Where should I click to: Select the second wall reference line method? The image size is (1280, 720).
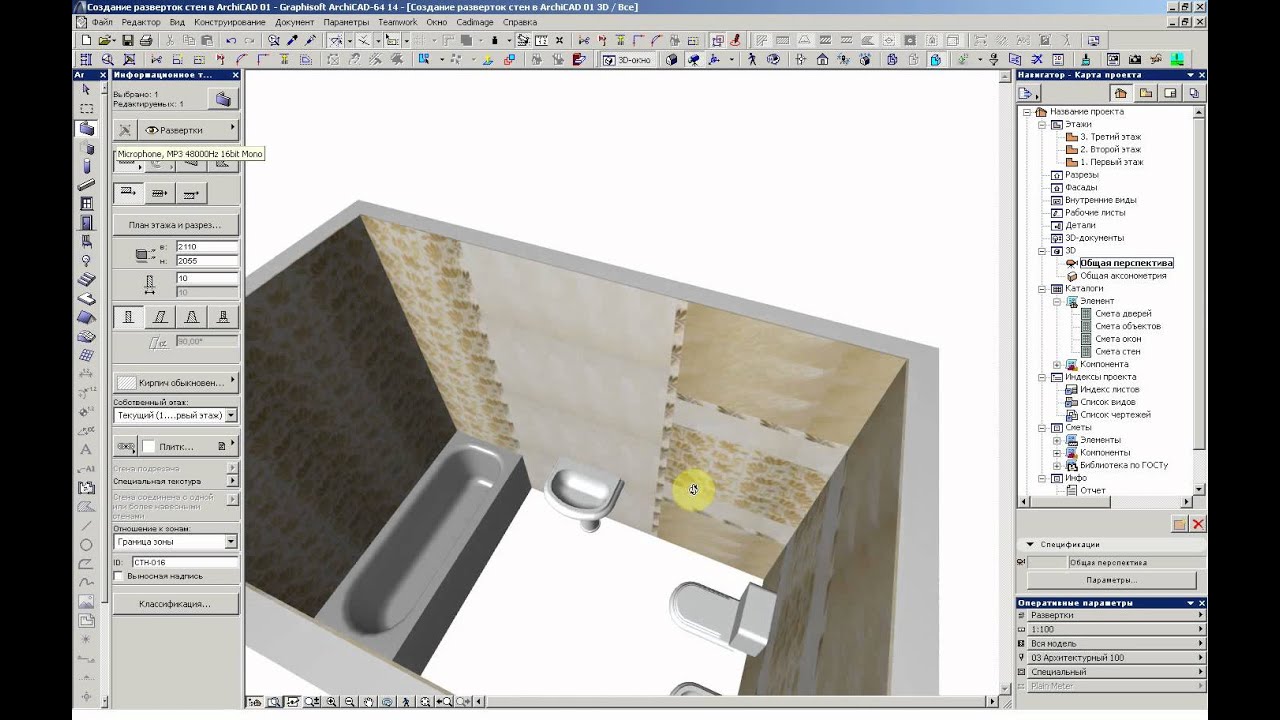click(160, 192)
